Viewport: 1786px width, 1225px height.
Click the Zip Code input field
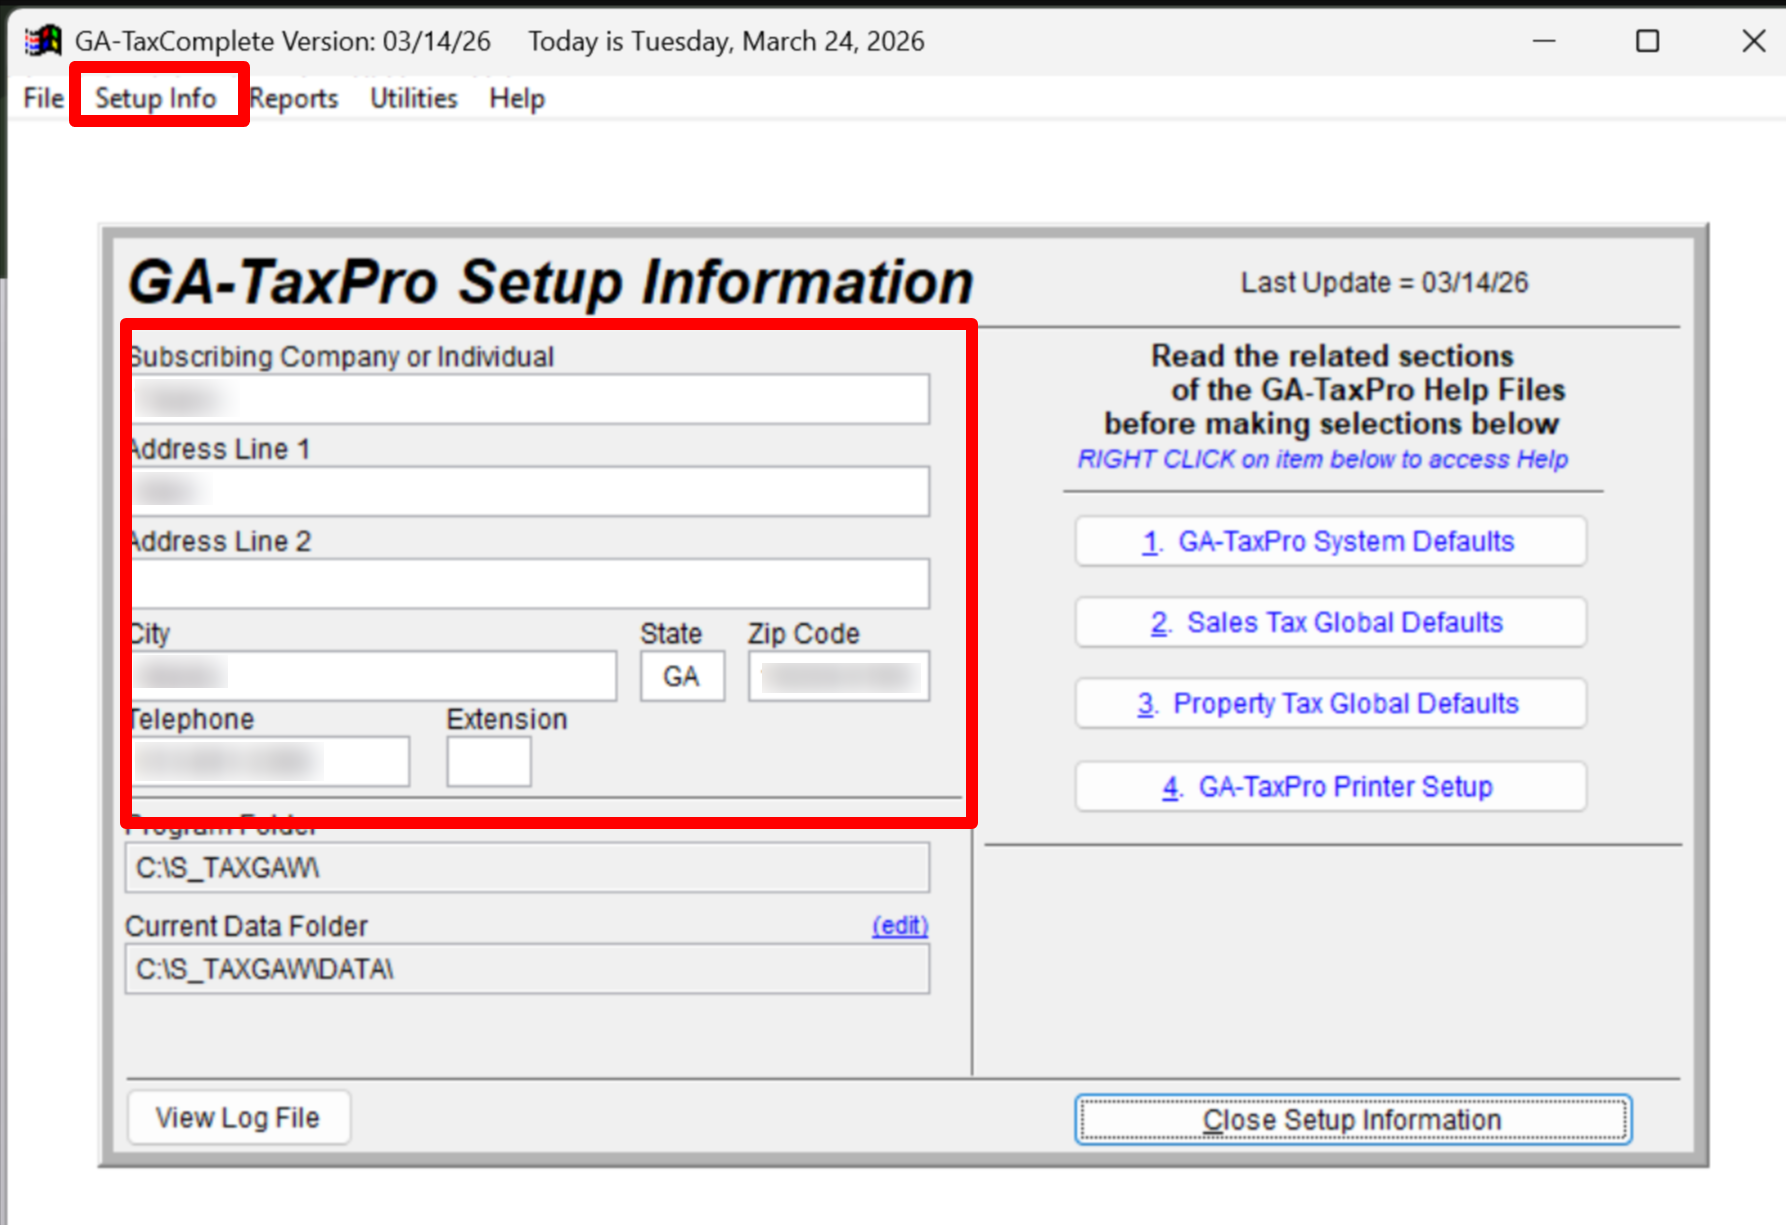[839, 676]
